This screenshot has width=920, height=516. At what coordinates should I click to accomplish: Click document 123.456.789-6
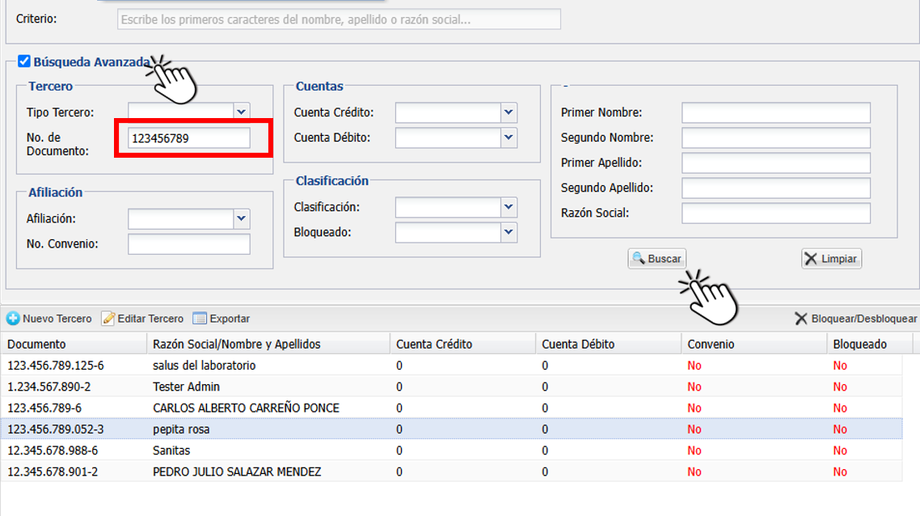pyautogui.click(x=44, y=408)
